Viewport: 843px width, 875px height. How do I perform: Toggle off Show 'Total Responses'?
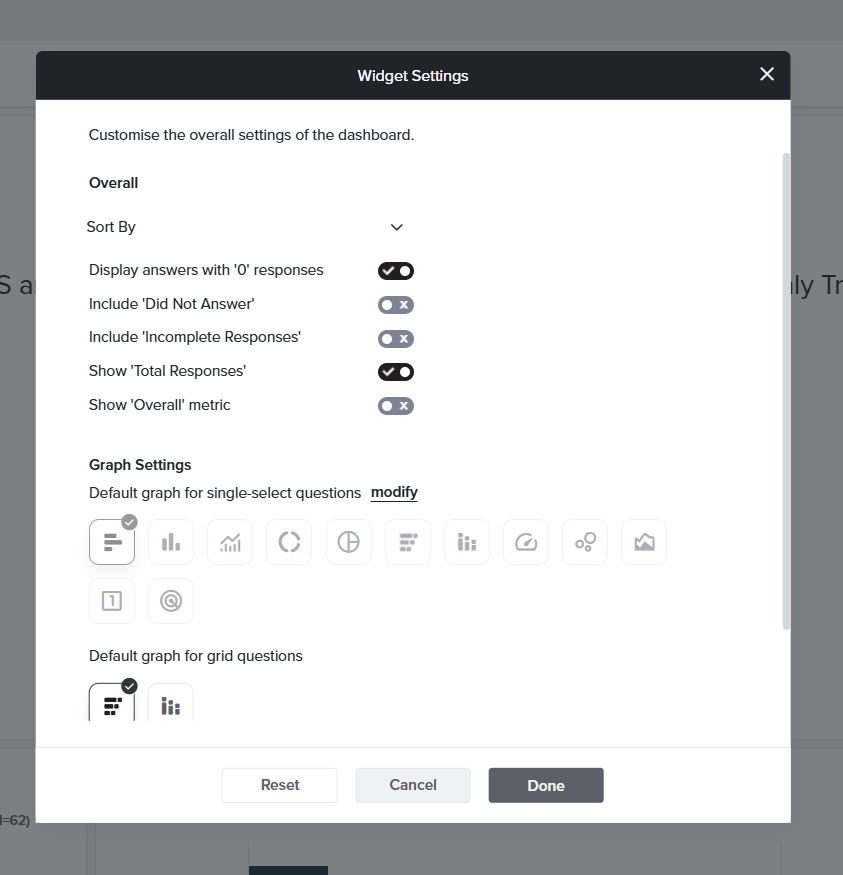point(396,372)
